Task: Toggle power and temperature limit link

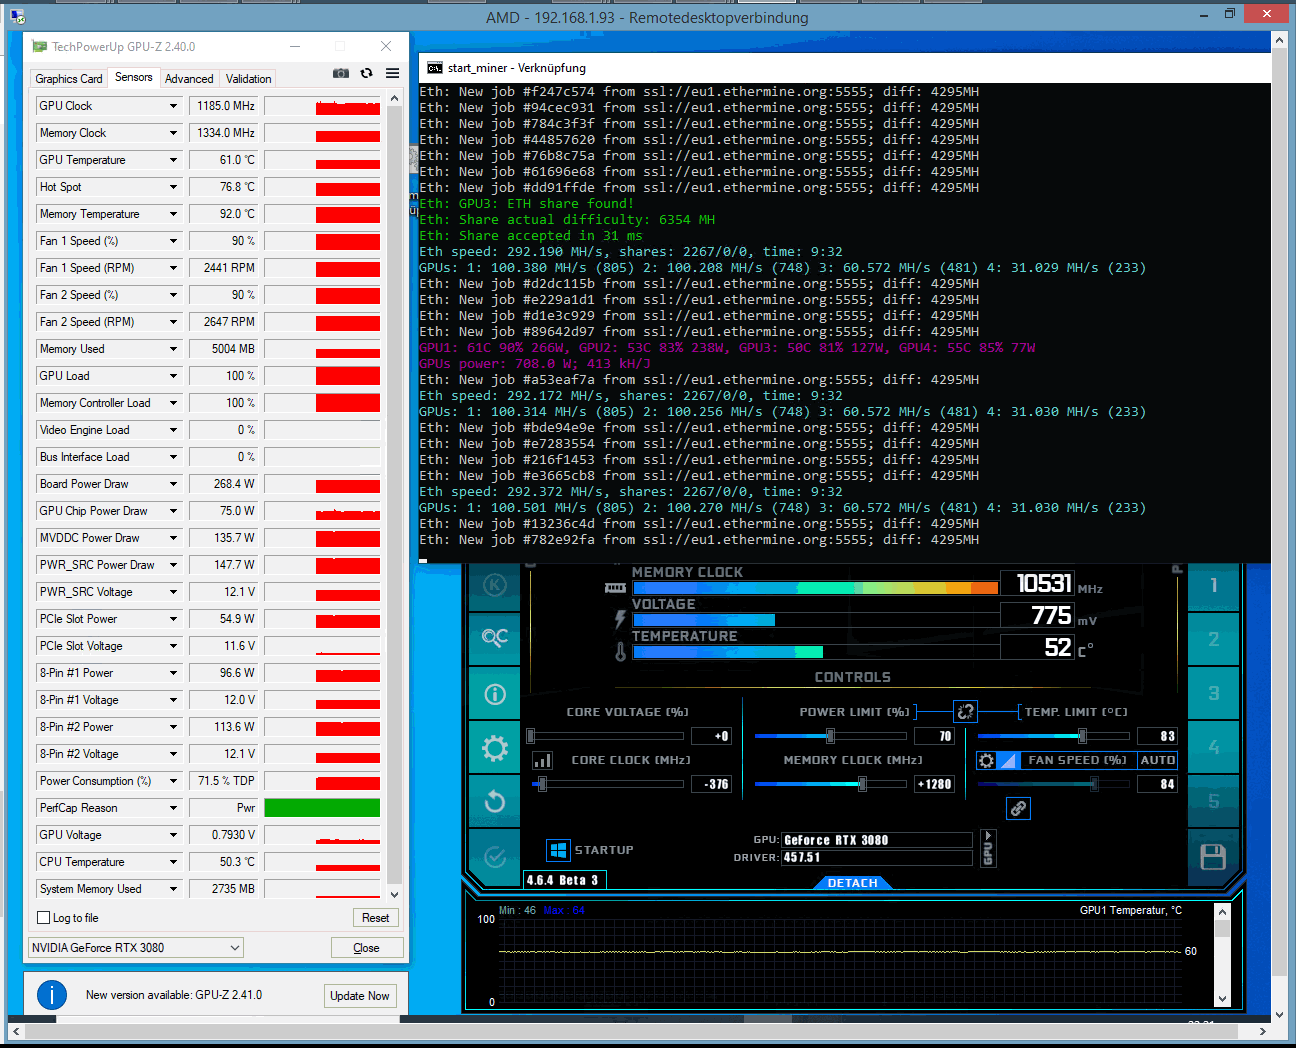Action: click(965, 711)
